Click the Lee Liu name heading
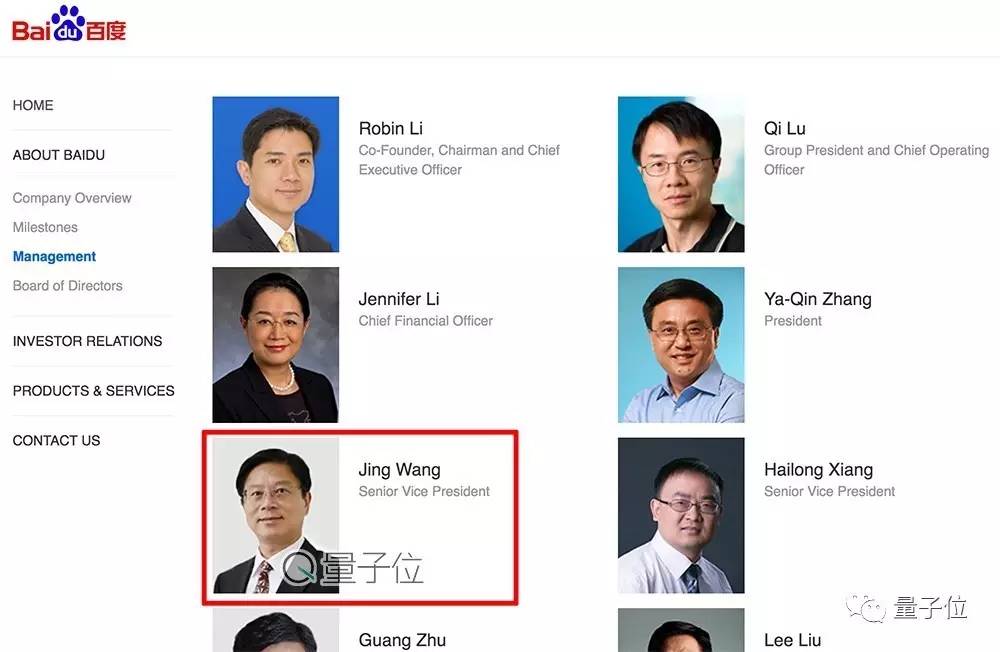Image resolution: width=1000 pixels, height=652 pixels. coord(793,640)
